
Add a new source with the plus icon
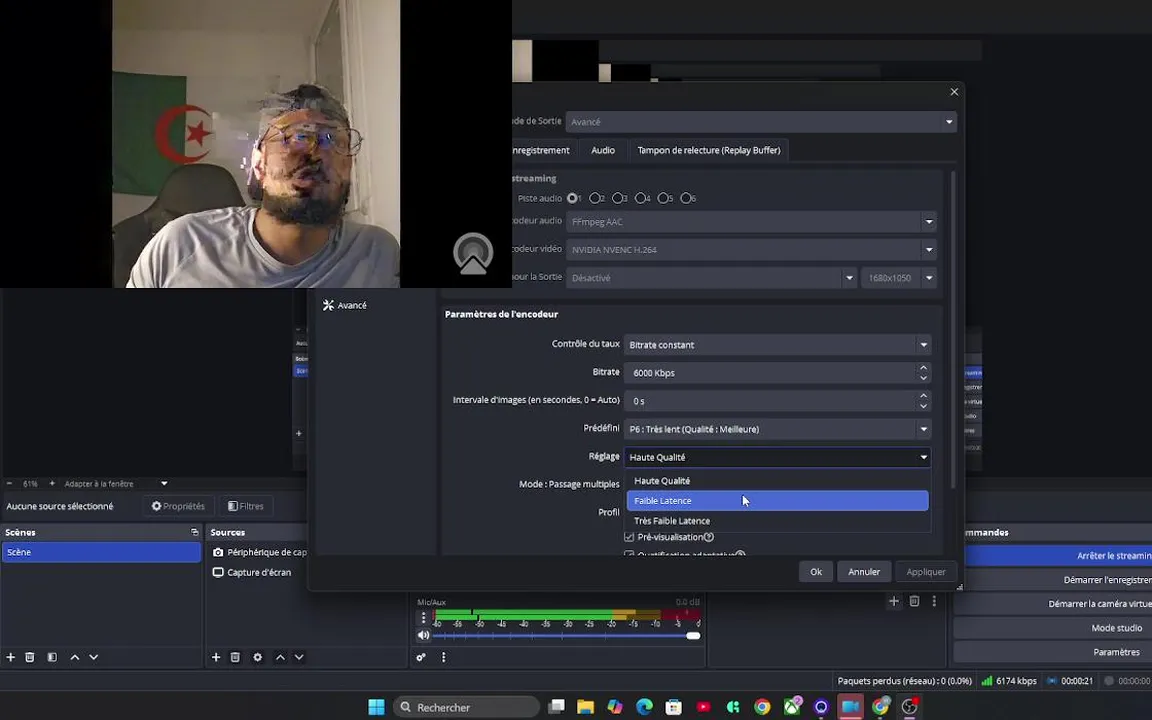216,658
